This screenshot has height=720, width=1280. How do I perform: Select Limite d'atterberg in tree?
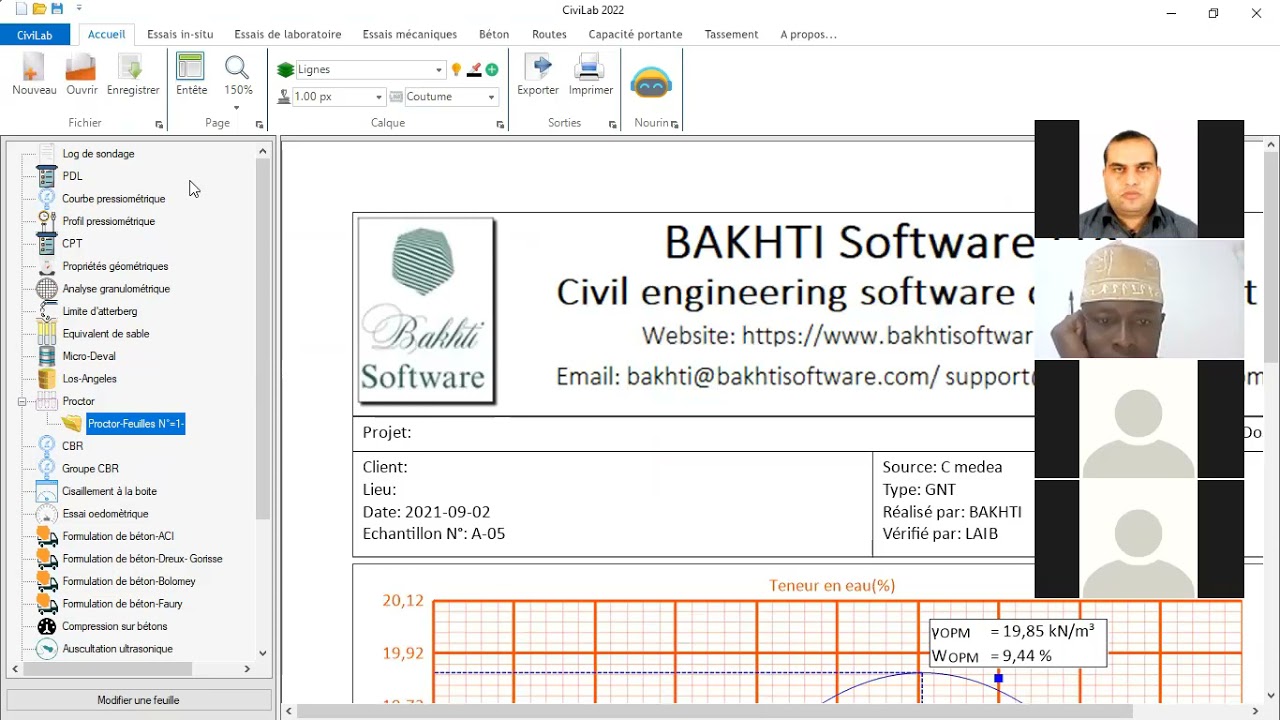100,311
